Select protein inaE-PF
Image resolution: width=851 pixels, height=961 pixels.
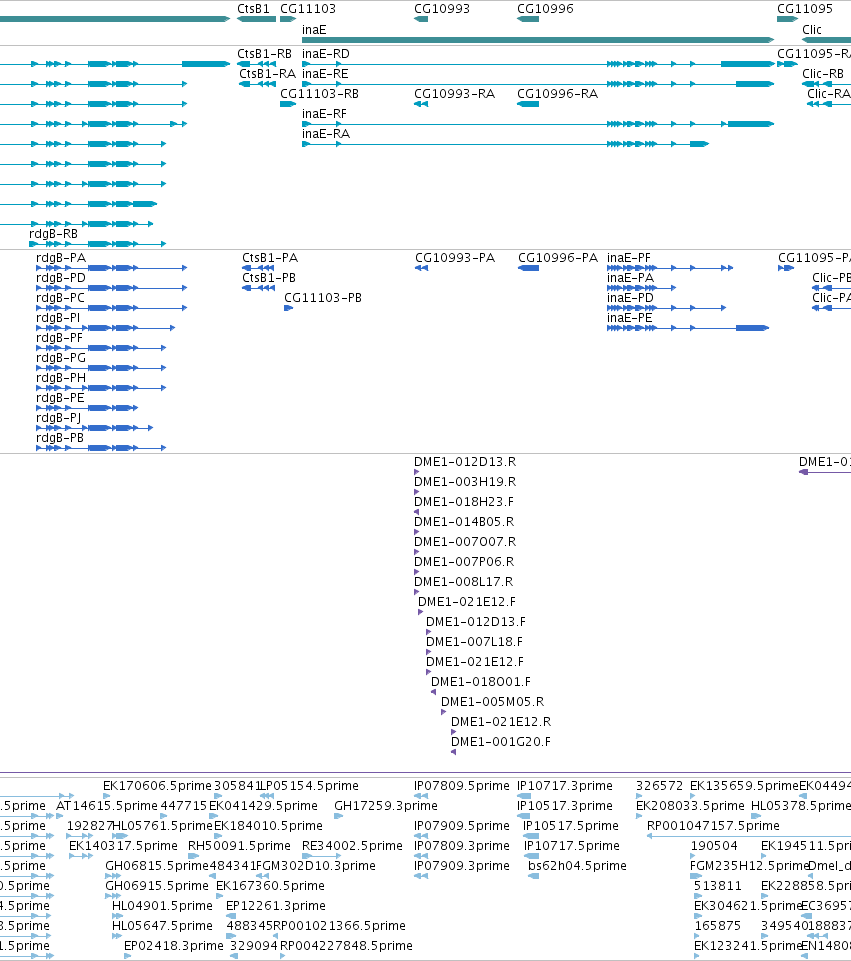pos(670,268)
